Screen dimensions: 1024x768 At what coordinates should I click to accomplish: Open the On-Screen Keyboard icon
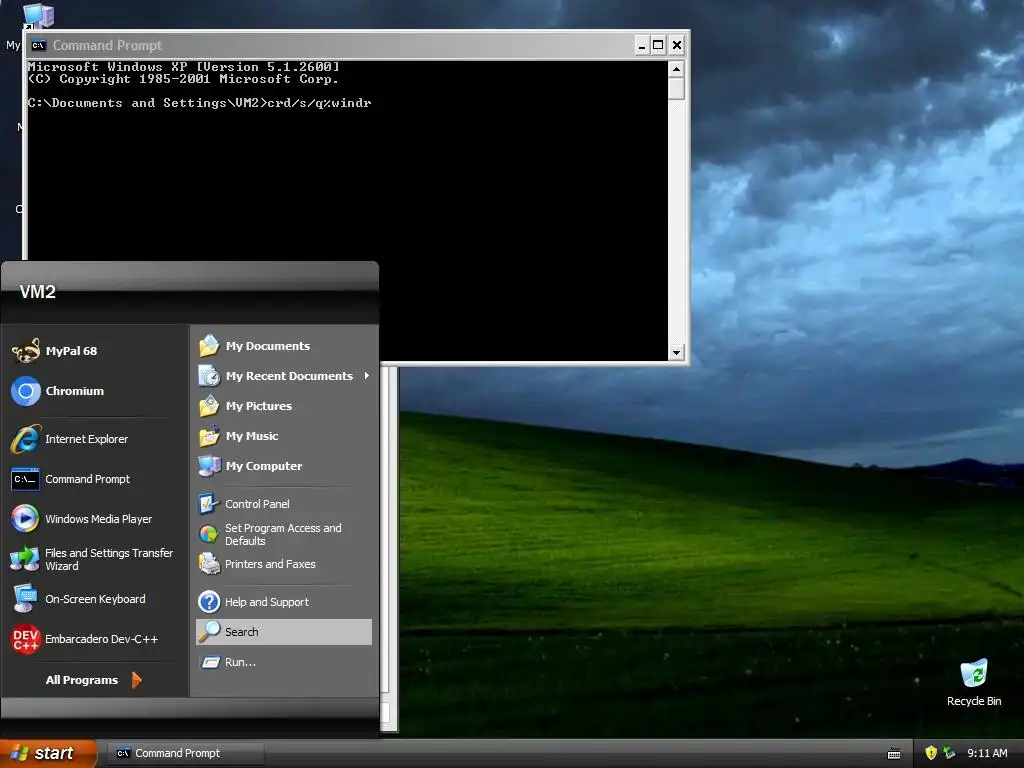(25, 599)
